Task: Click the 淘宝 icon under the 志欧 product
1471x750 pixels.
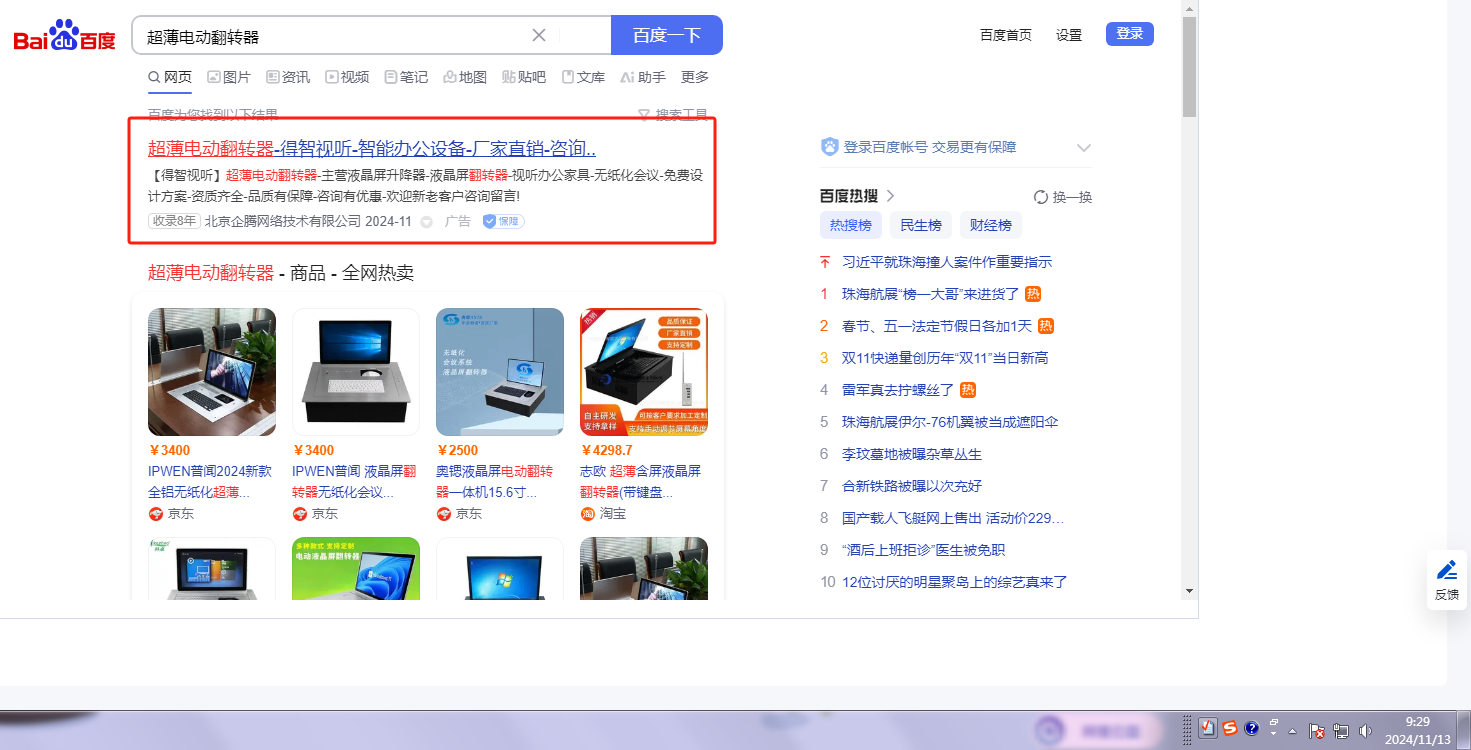Action: [587, 514]
